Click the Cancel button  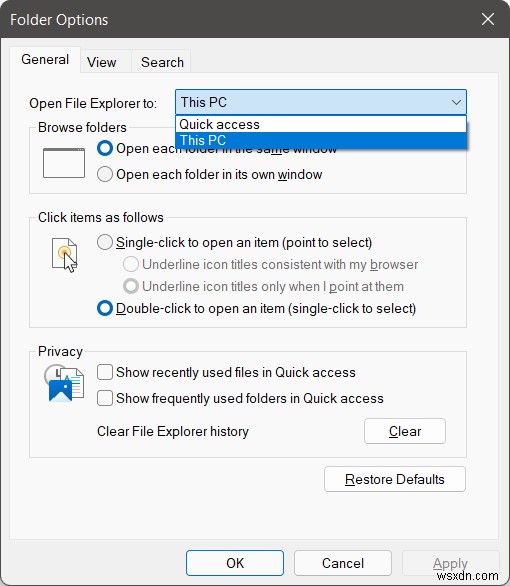[343, 563]
